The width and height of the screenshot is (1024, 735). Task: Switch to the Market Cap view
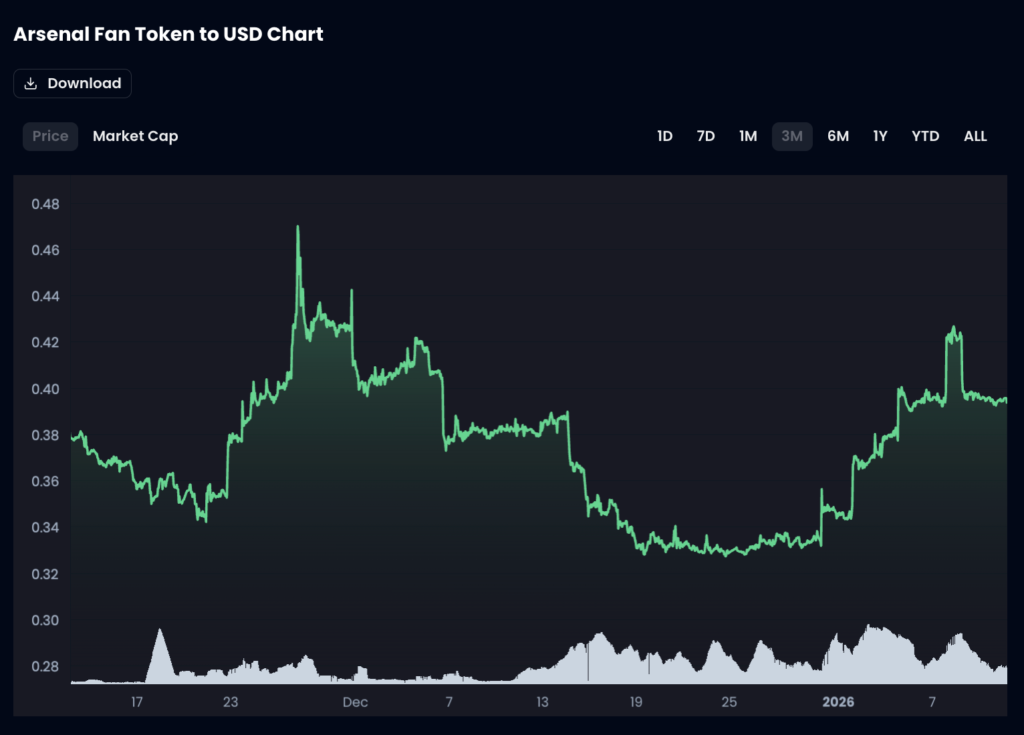click(x=135, y=136)
